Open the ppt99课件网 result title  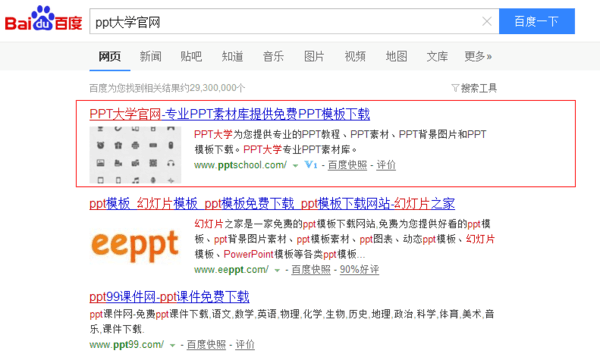coord(169,297)
